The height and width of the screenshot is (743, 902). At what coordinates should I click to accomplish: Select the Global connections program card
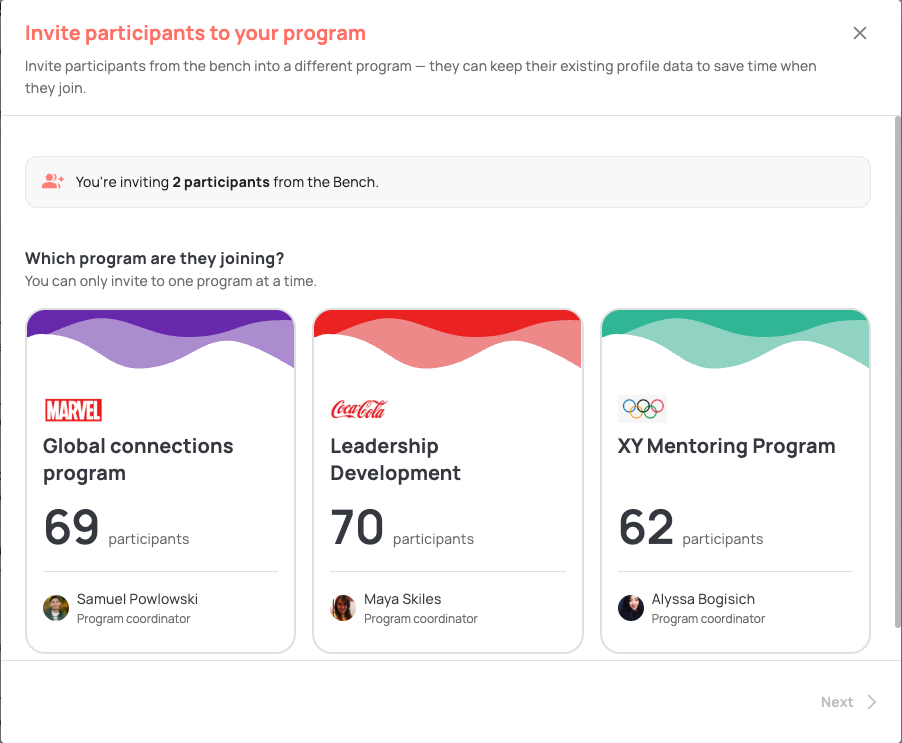pos(160,481)
